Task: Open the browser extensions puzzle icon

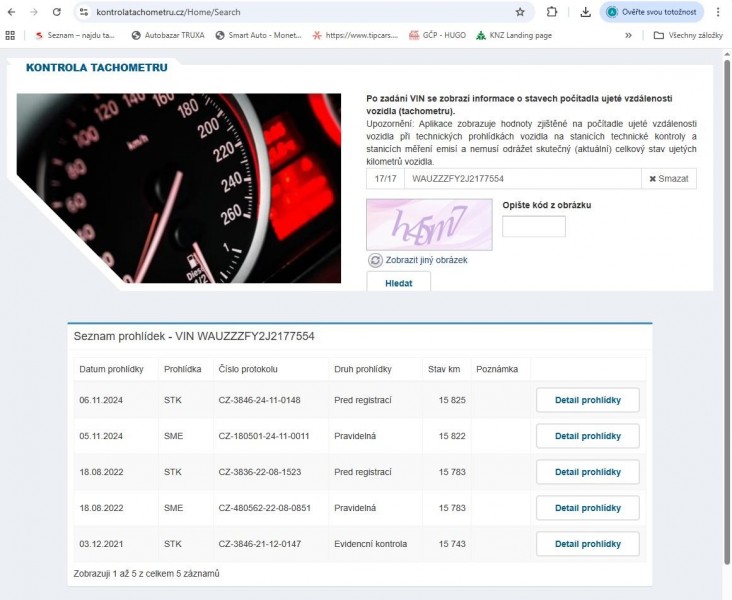Action: pos(552,12)
